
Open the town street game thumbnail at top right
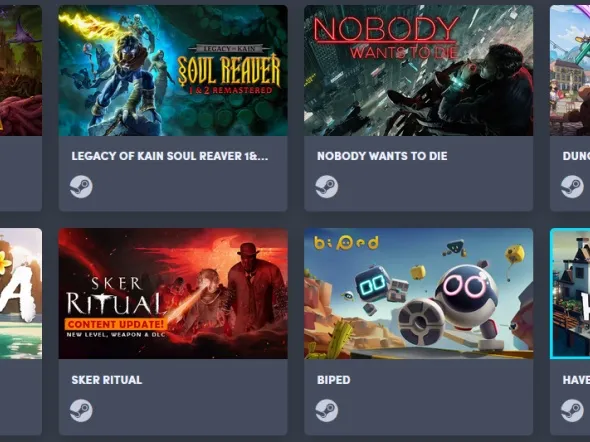click(570, 70)
